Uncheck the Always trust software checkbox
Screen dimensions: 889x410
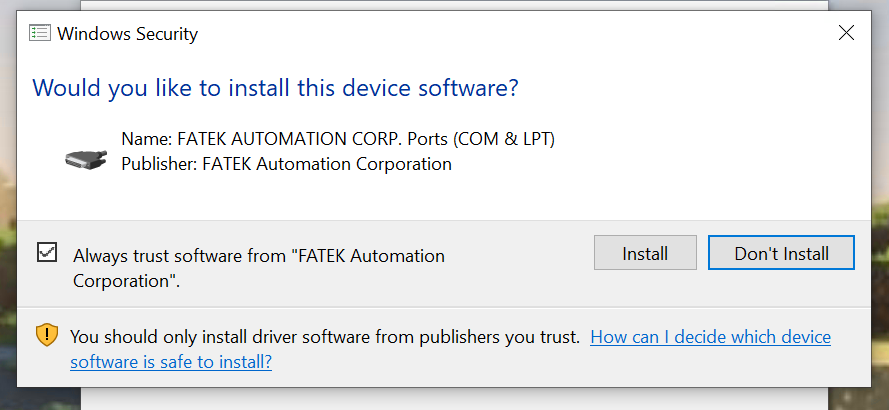pyautogui.click(x=47, y=252)
